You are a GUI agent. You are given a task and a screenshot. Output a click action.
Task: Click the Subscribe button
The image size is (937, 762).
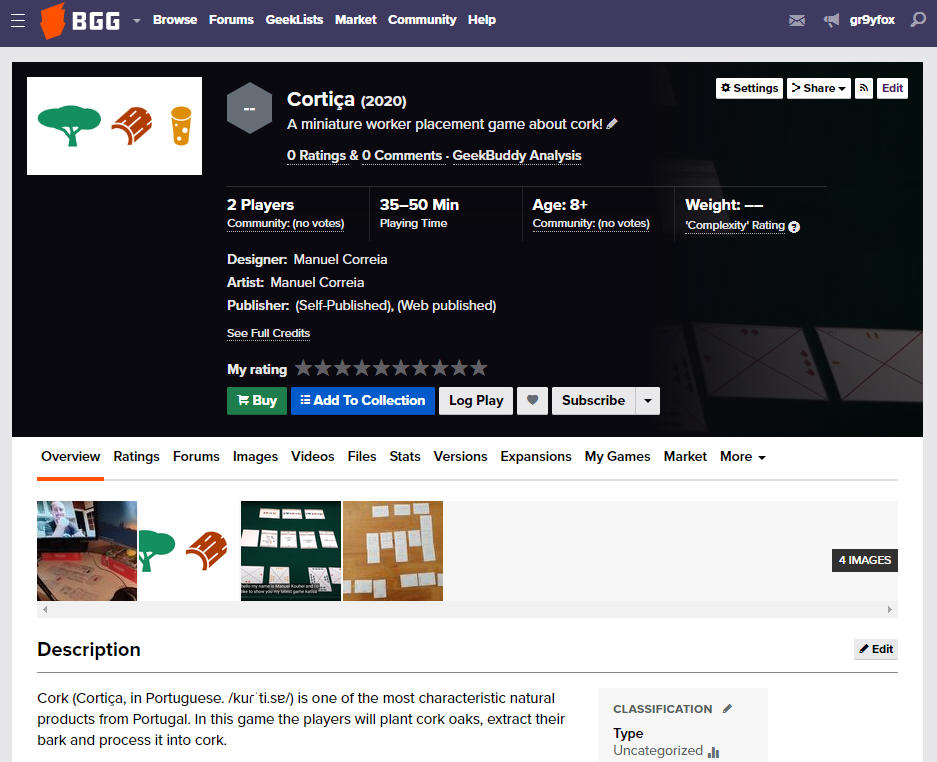tap(593, 401)
